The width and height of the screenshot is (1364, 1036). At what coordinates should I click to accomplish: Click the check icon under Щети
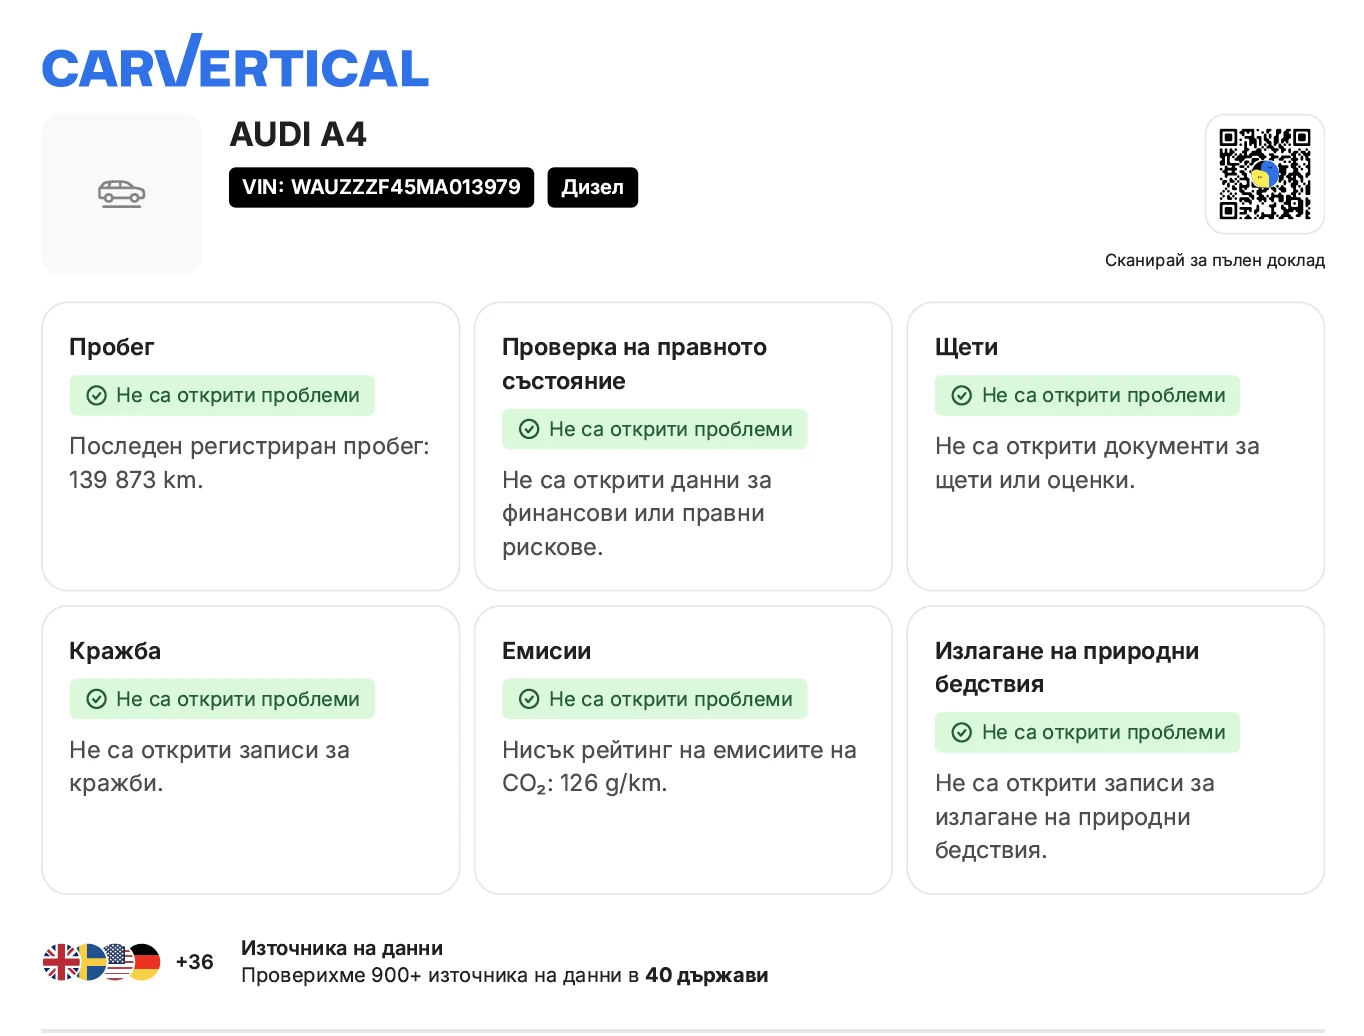[x=962, y=395]
